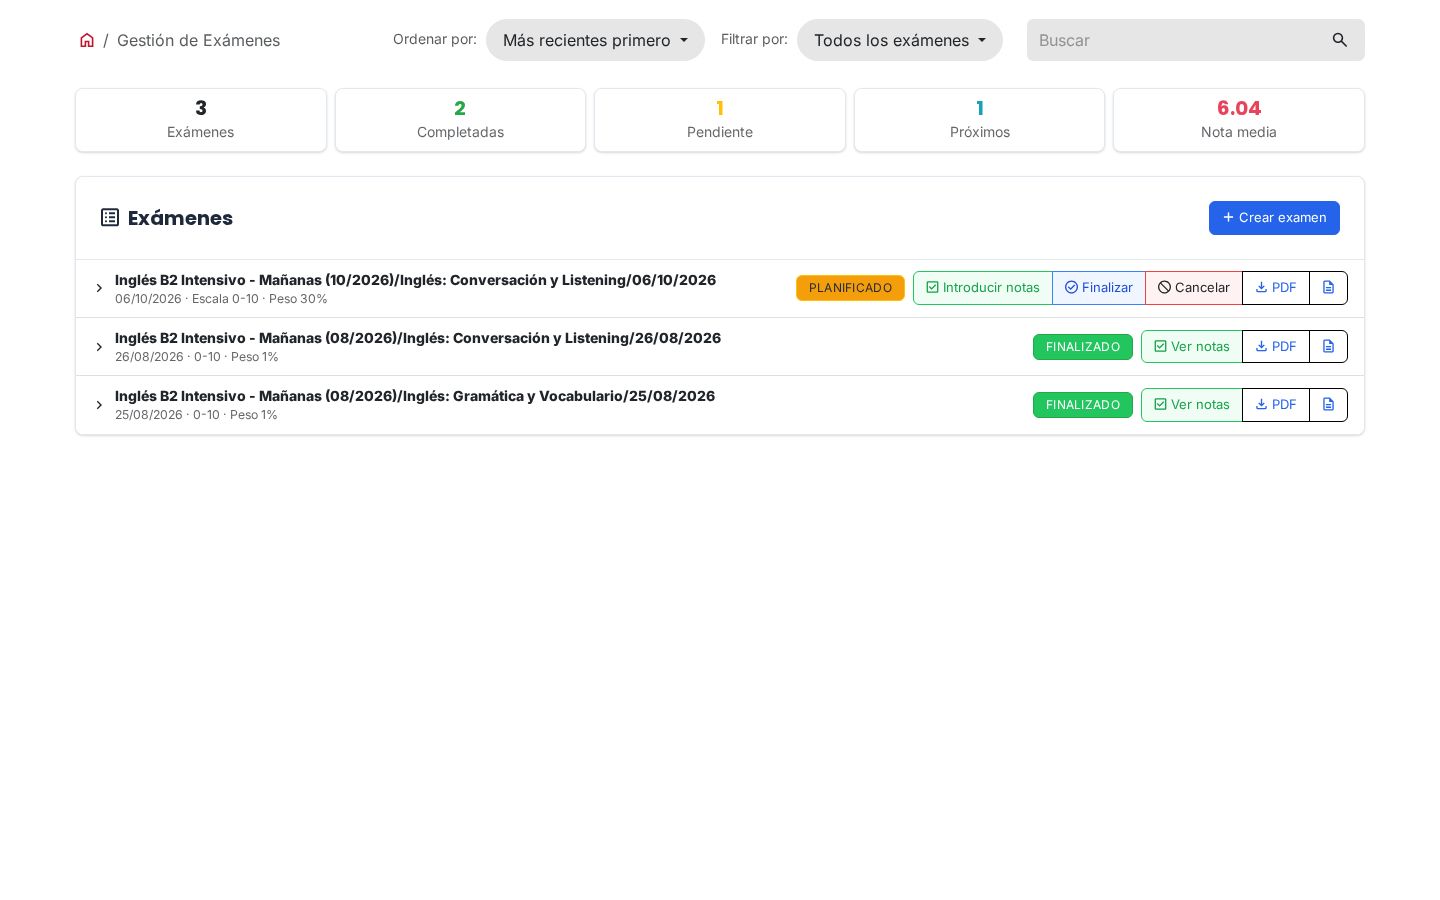This screenshot has height=900, width=1440.
Task: Click the Crear examen button
Action: pos(1274,218)
